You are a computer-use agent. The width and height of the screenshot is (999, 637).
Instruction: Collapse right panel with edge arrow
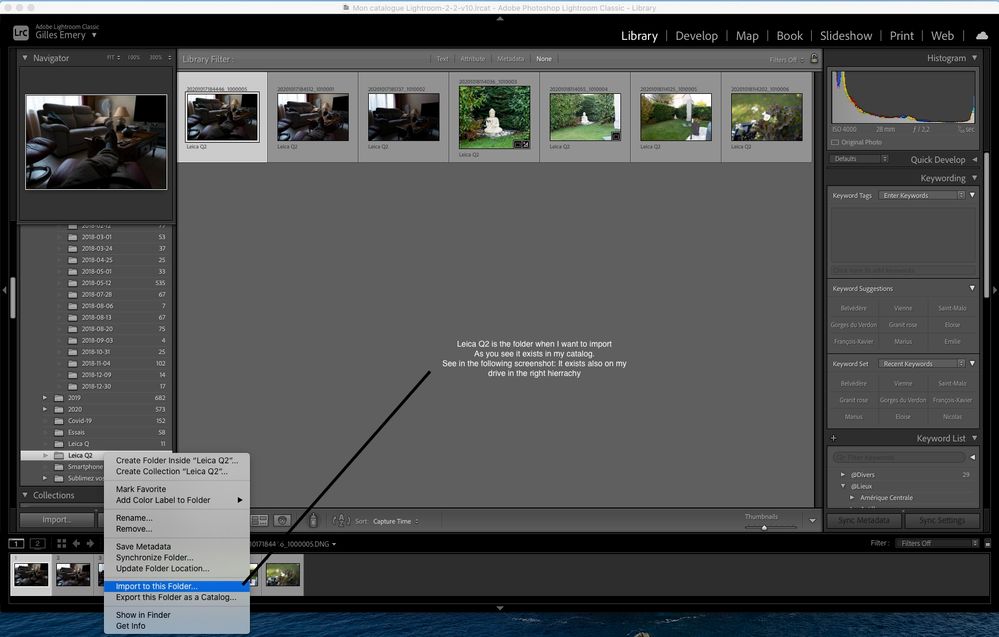[995, 290]
